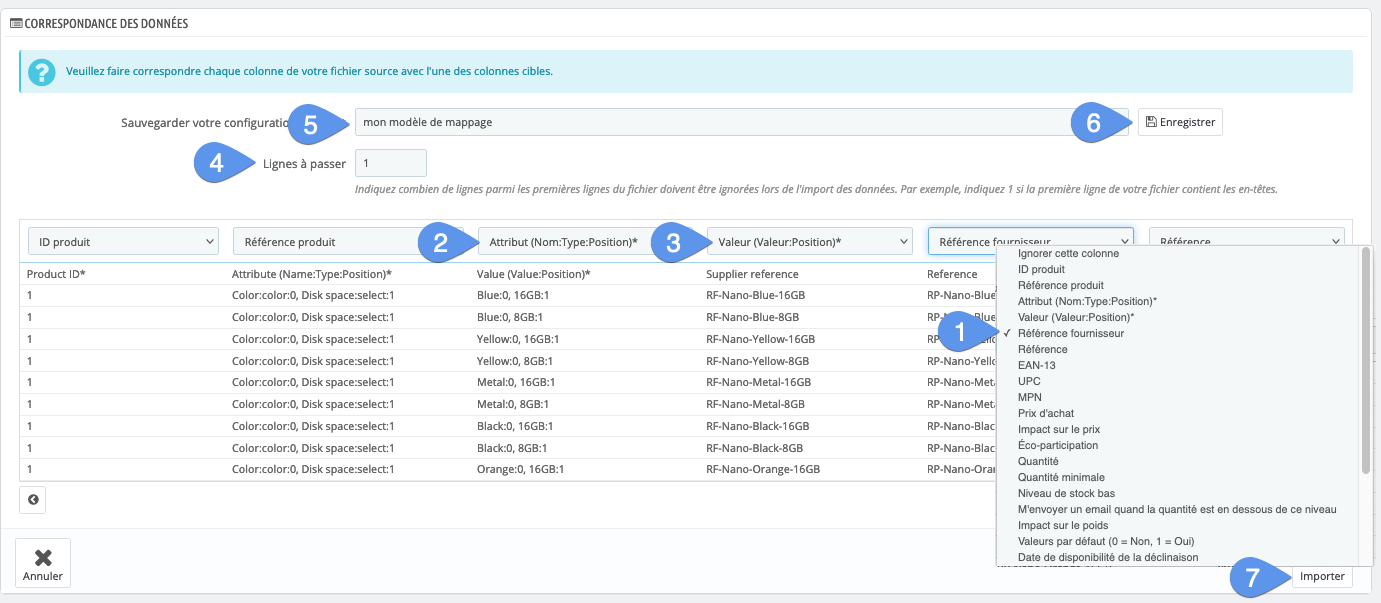This screenshot has height=603, width=1381.
Task: Choose 'EAN-13' in the open list
Action: (1036, 365)
